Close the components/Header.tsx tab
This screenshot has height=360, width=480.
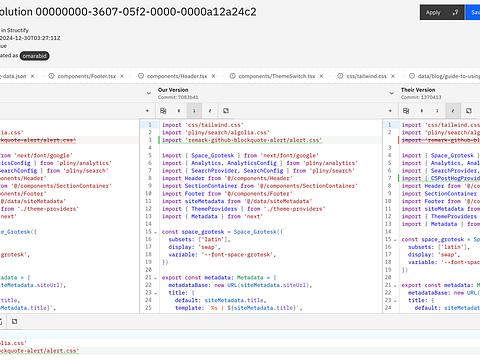pos(213,76)
